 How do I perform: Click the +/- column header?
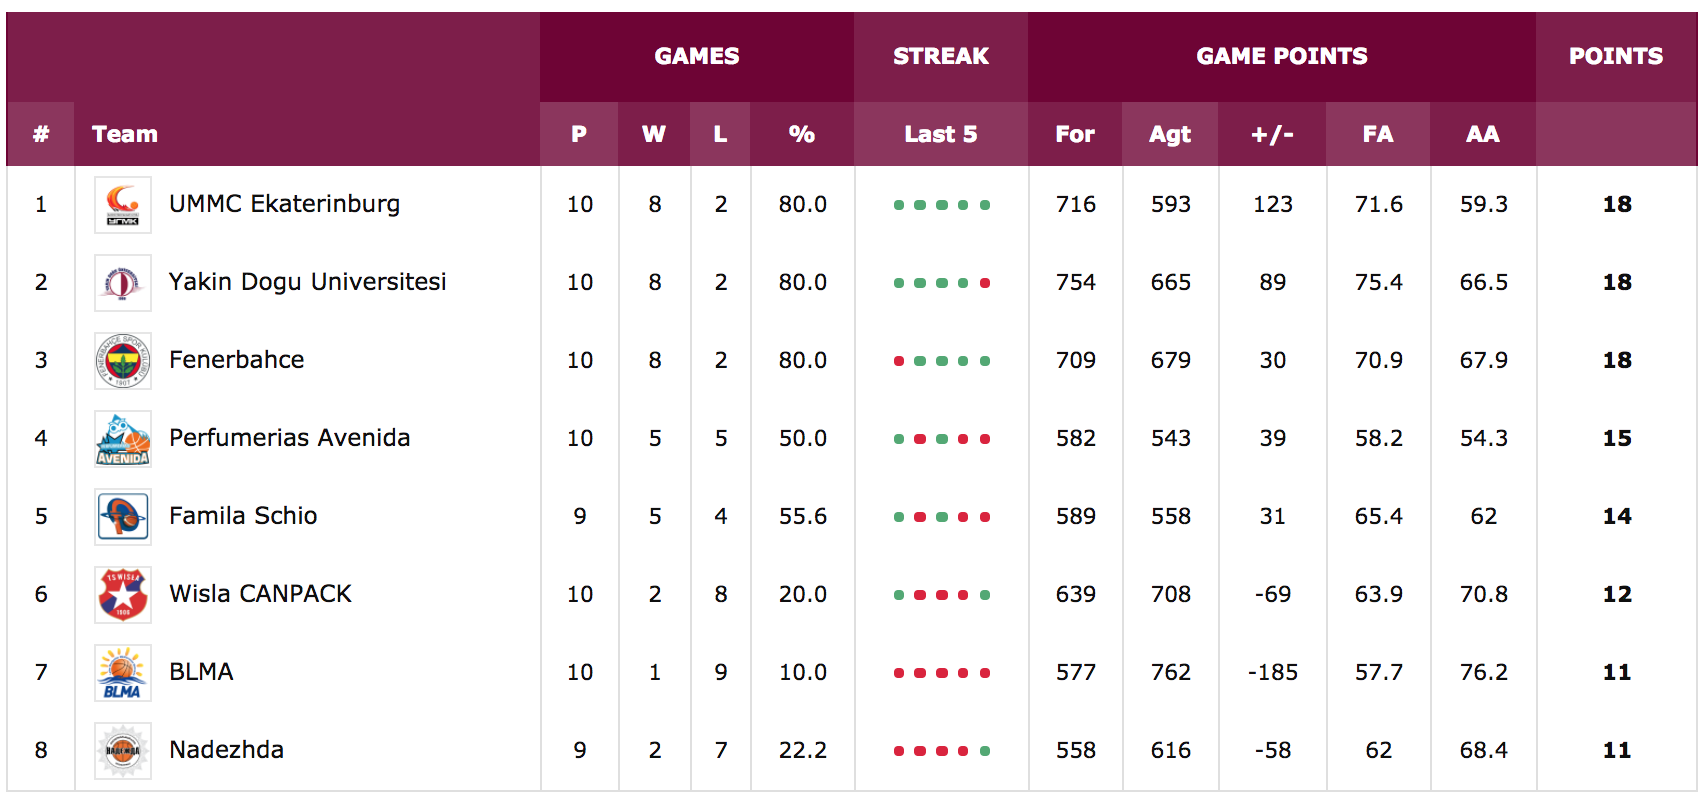(x=1272, y=134)
